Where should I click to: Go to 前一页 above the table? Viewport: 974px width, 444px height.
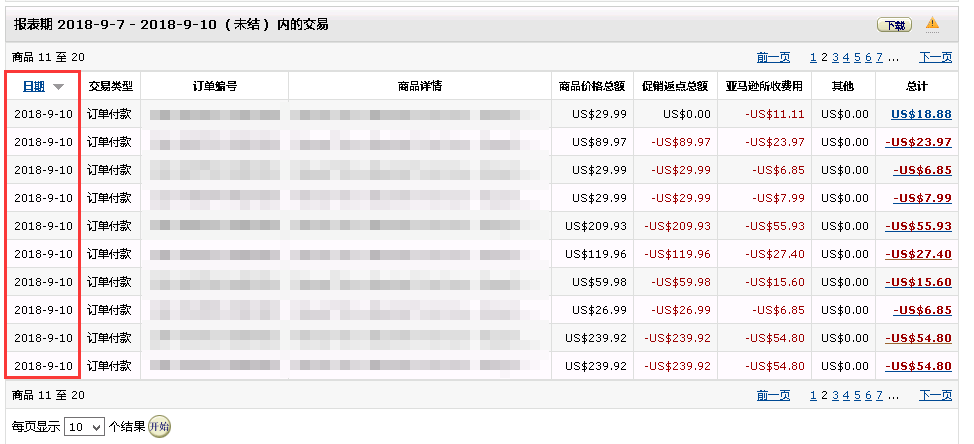tap(773, 57)
